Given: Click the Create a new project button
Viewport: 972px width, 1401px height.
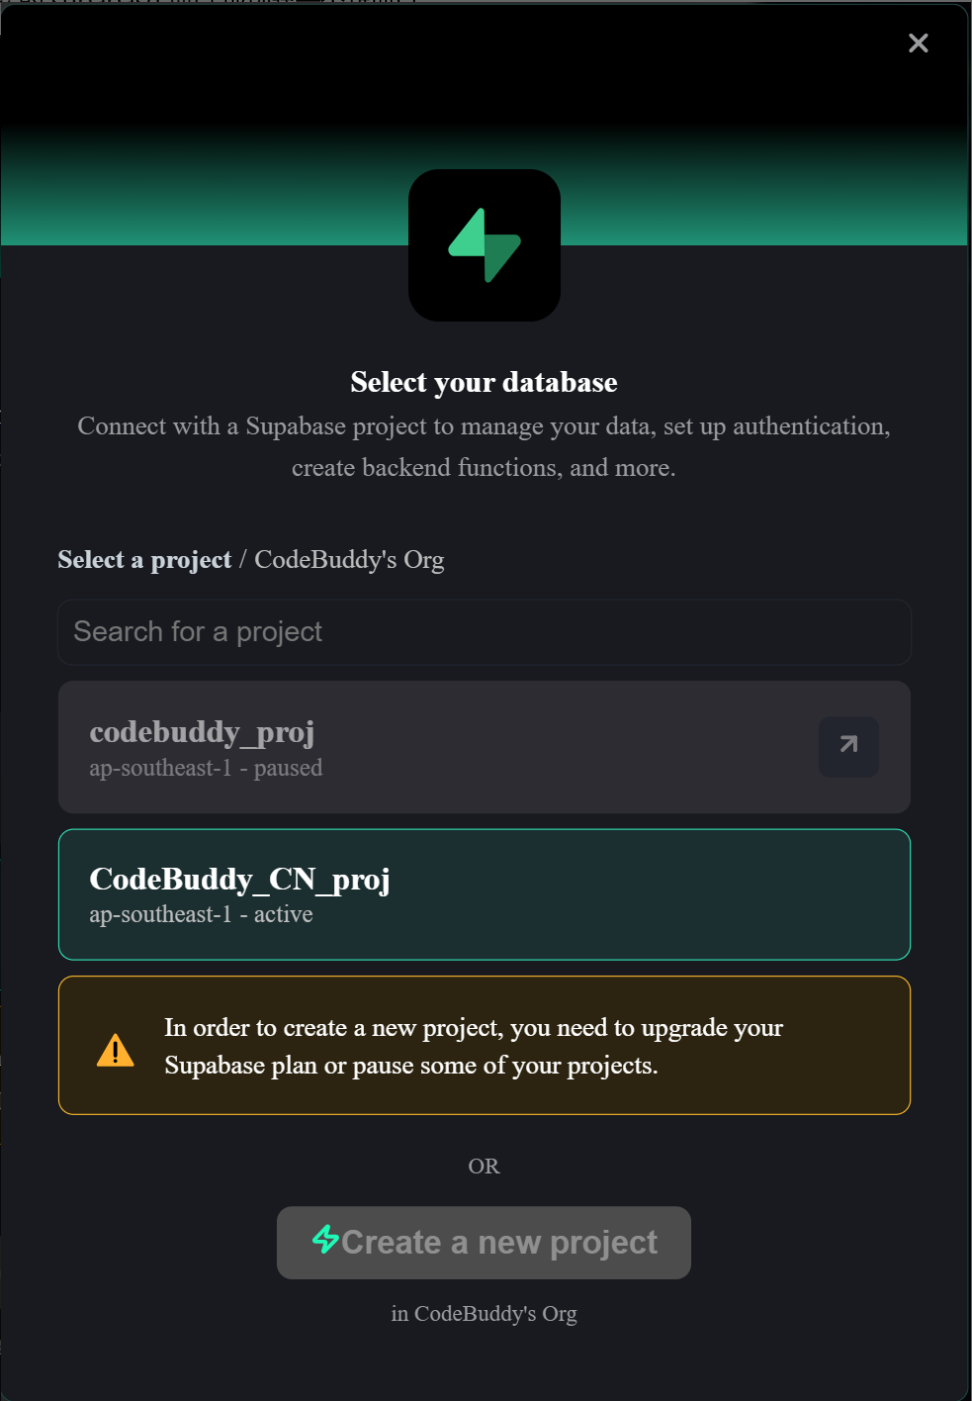Looking at the screenshot, I should click(x=484, y=1242).
